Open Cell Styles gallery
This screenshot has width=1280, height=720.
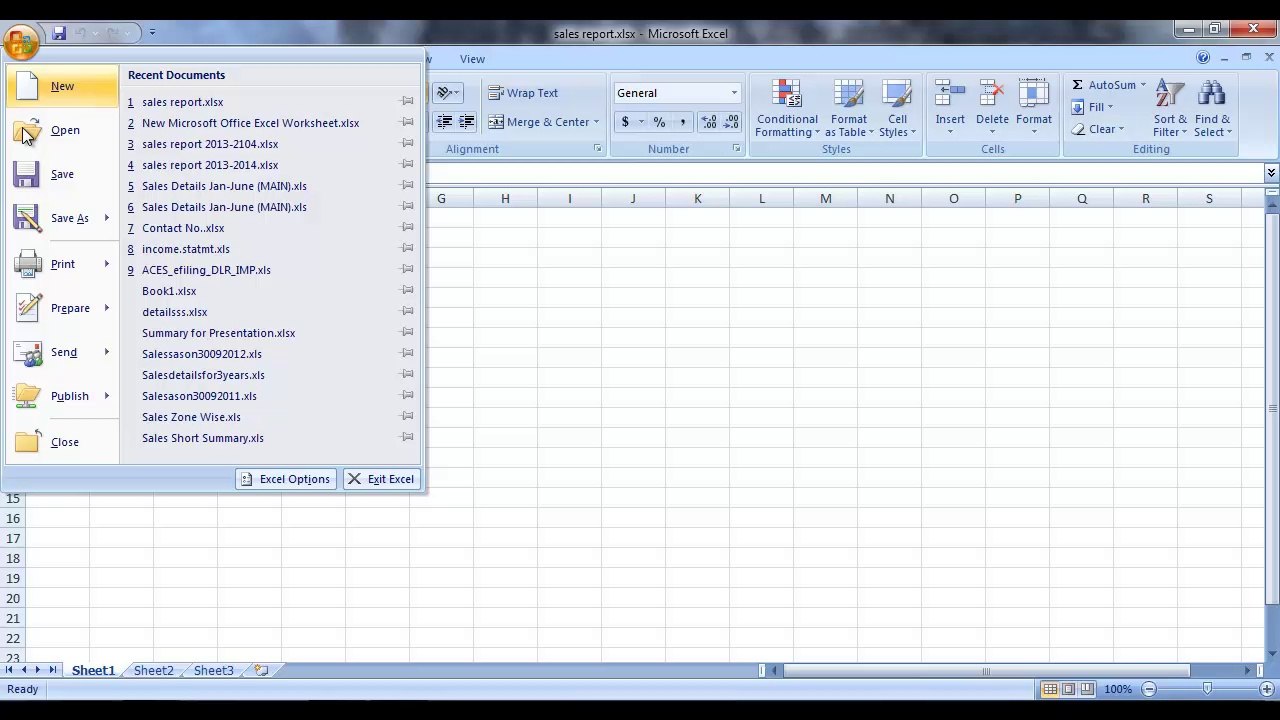coord(897,109)
